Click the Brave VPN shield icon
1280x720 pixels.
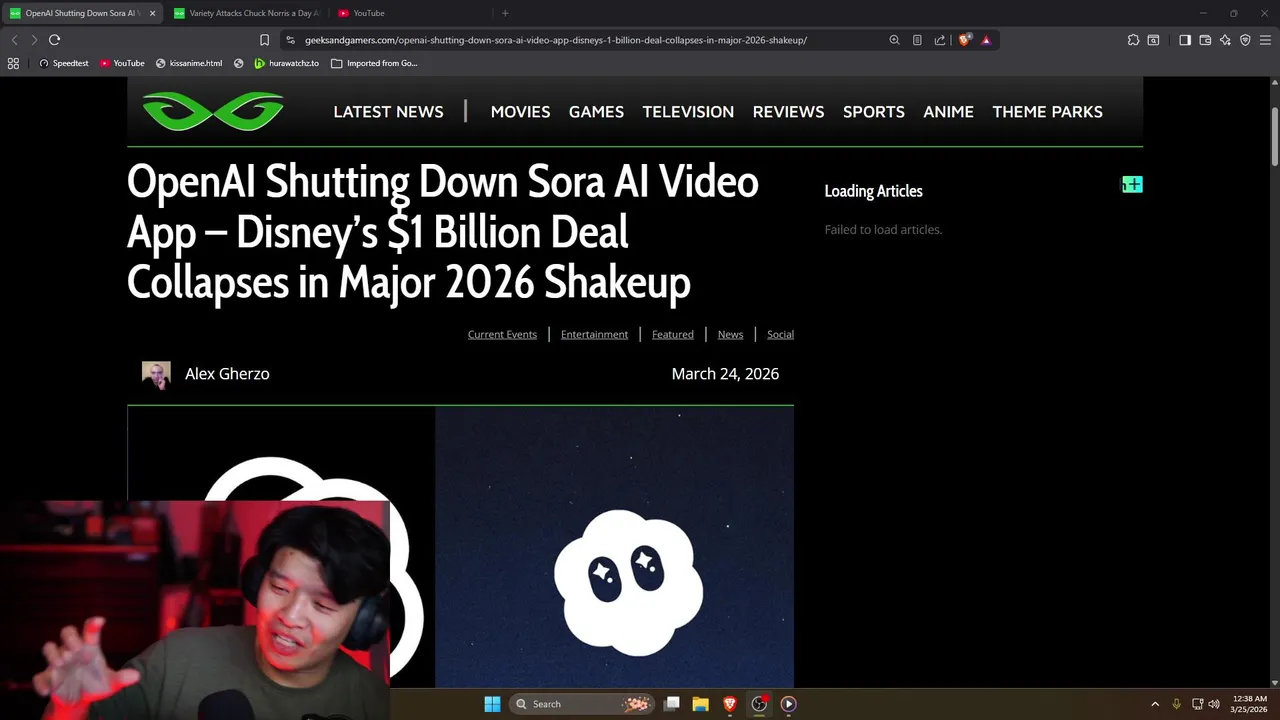click(x=1245, y=40)
